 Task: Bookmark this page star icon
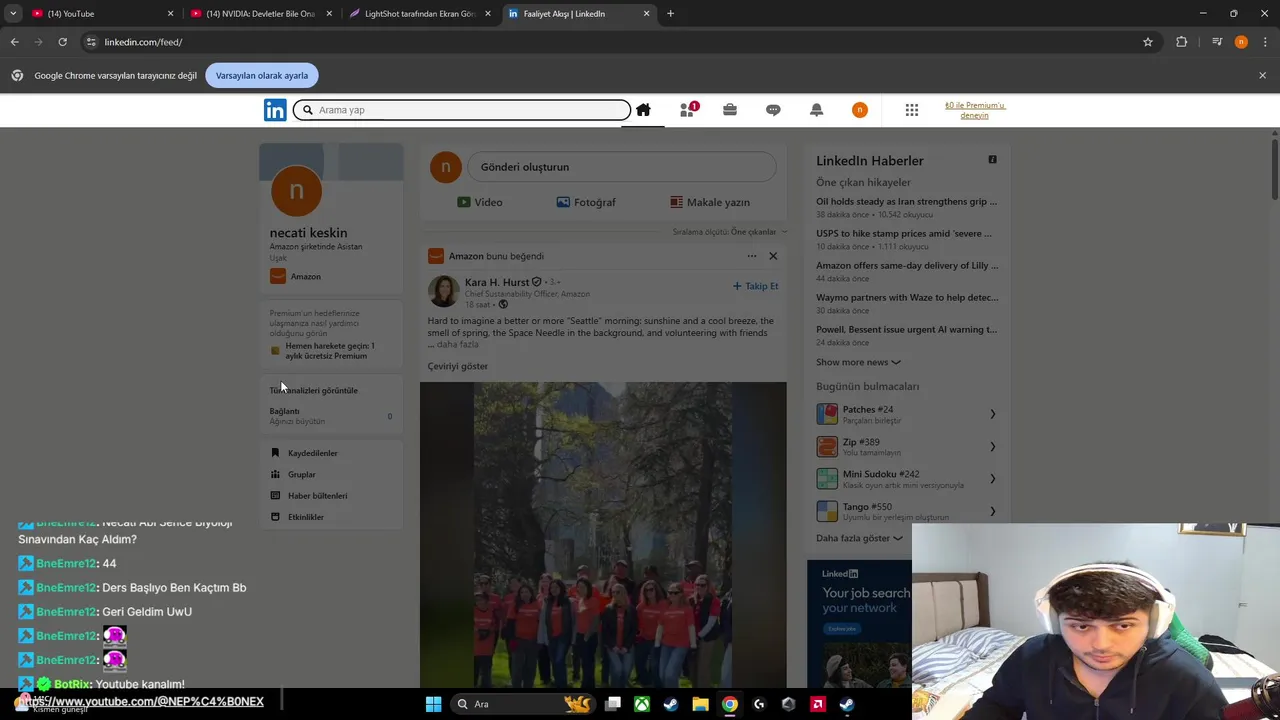tap(1148, 42)
